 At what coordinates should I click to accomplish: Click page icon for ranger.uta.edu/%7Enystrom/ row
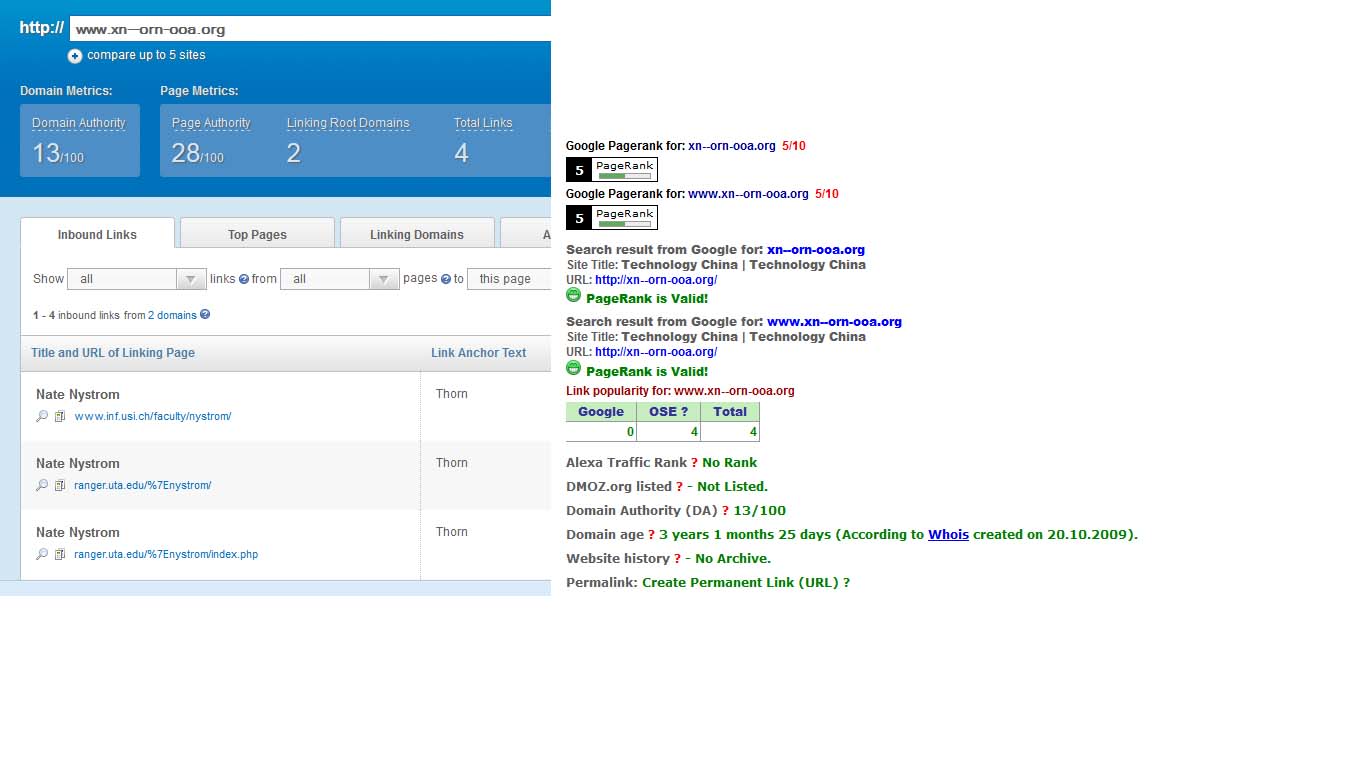(60, 485)
